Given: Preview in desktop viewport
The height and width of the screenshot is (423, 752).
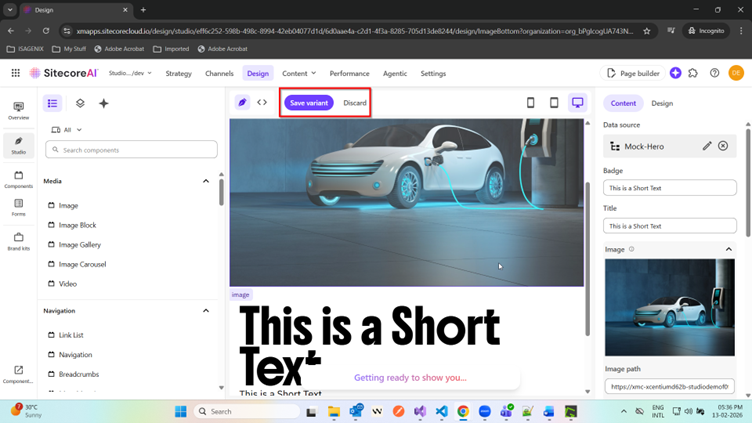Looking at the screenshot, I should [x=577, y=103].
